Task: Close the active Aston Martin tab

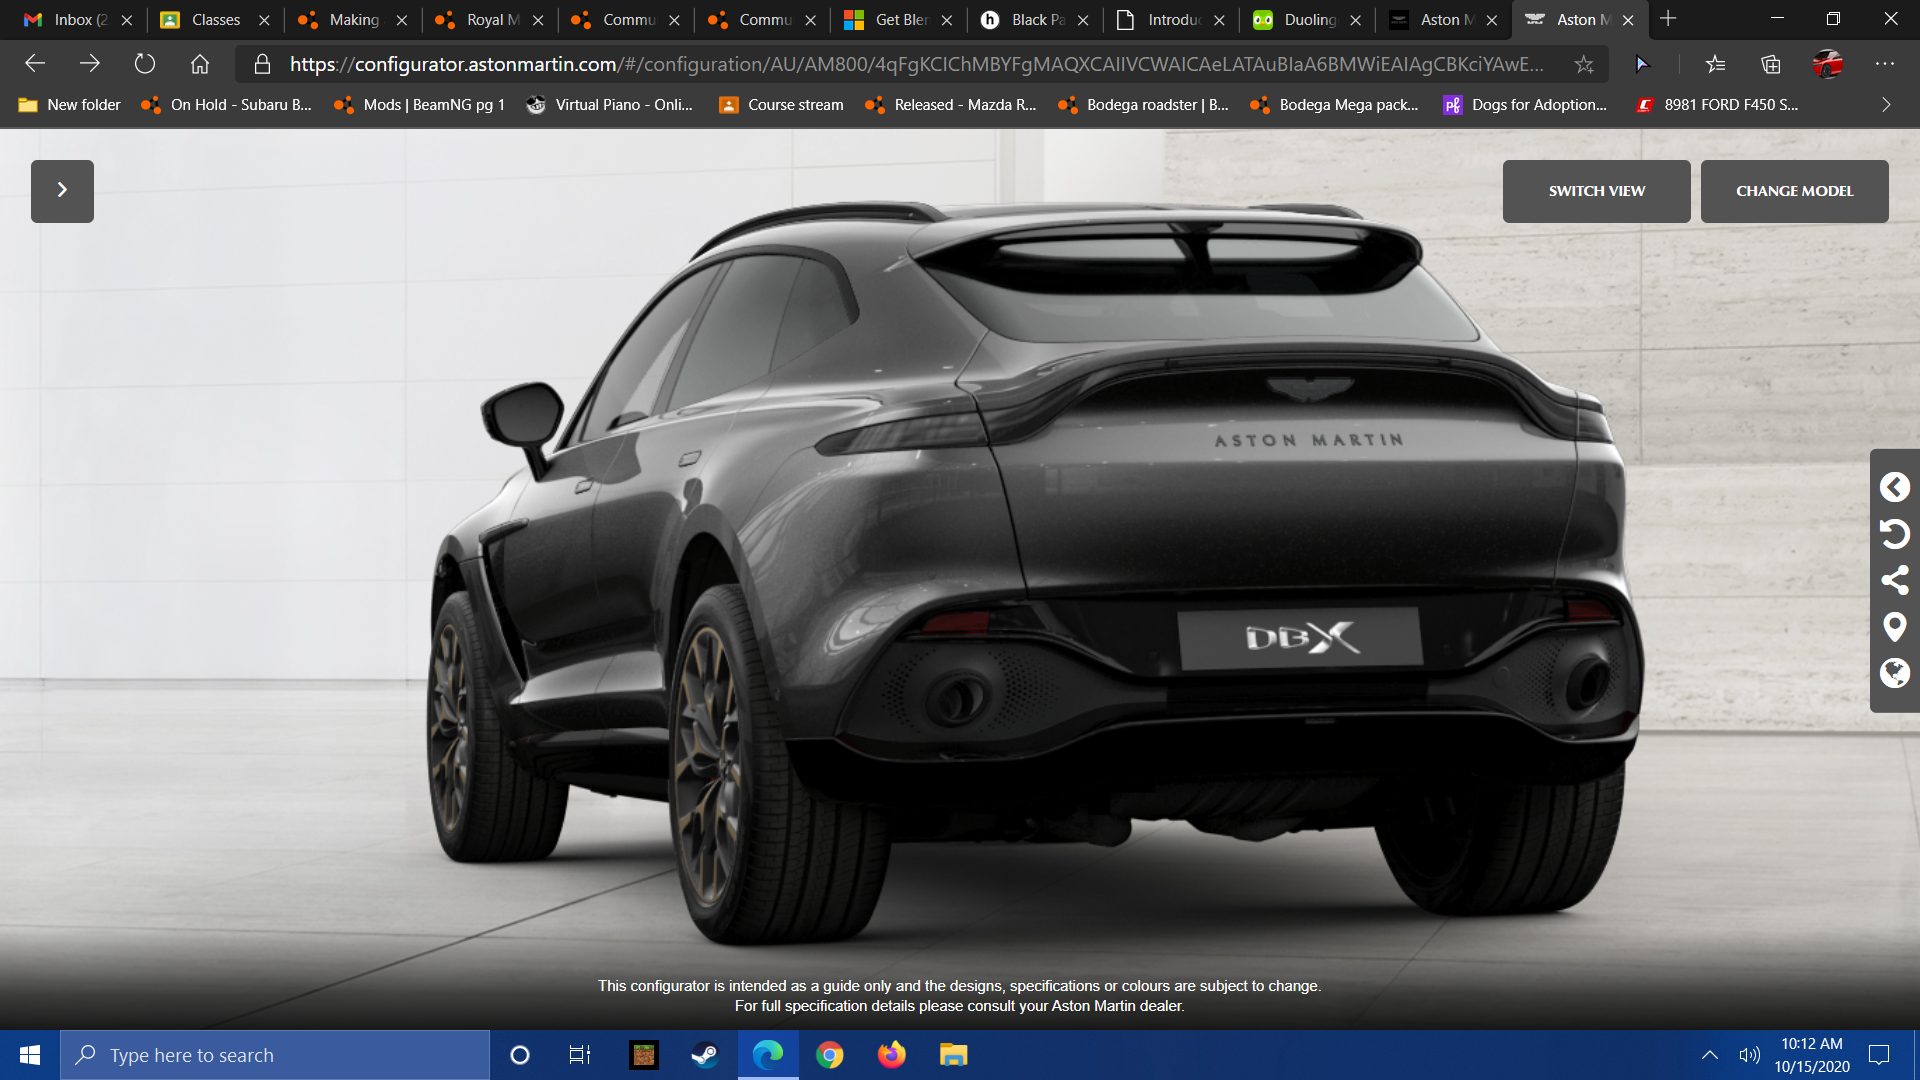Action: [1629, 20]
